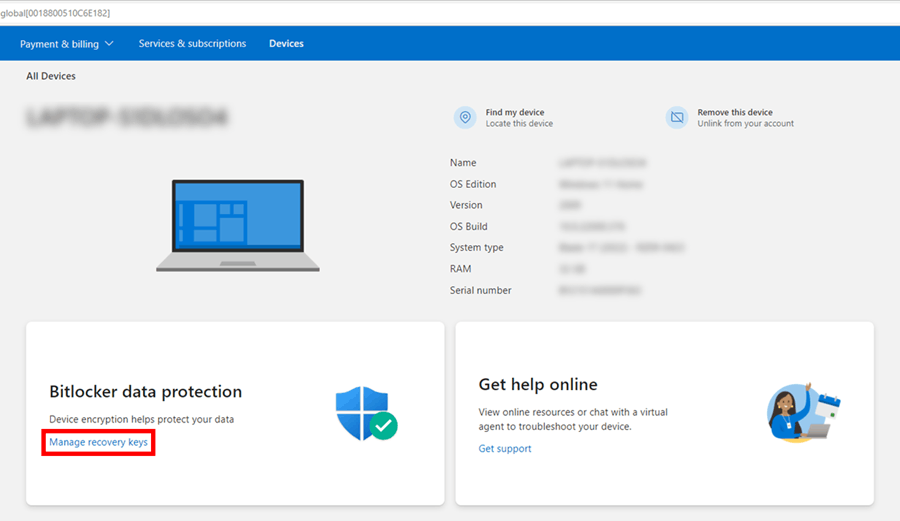Click the Get help online heading
This screenshot has height=521, width=900.
(538, 385)
